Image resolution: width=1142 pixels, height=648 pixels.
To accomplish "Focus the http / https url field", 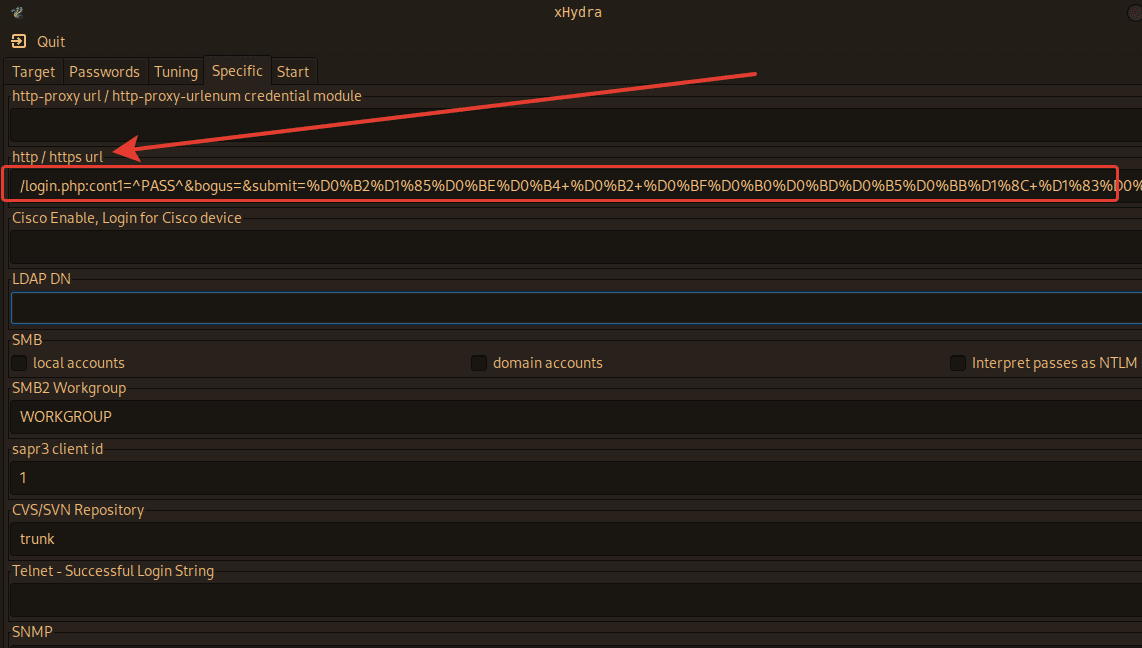I will click(560, 185).
